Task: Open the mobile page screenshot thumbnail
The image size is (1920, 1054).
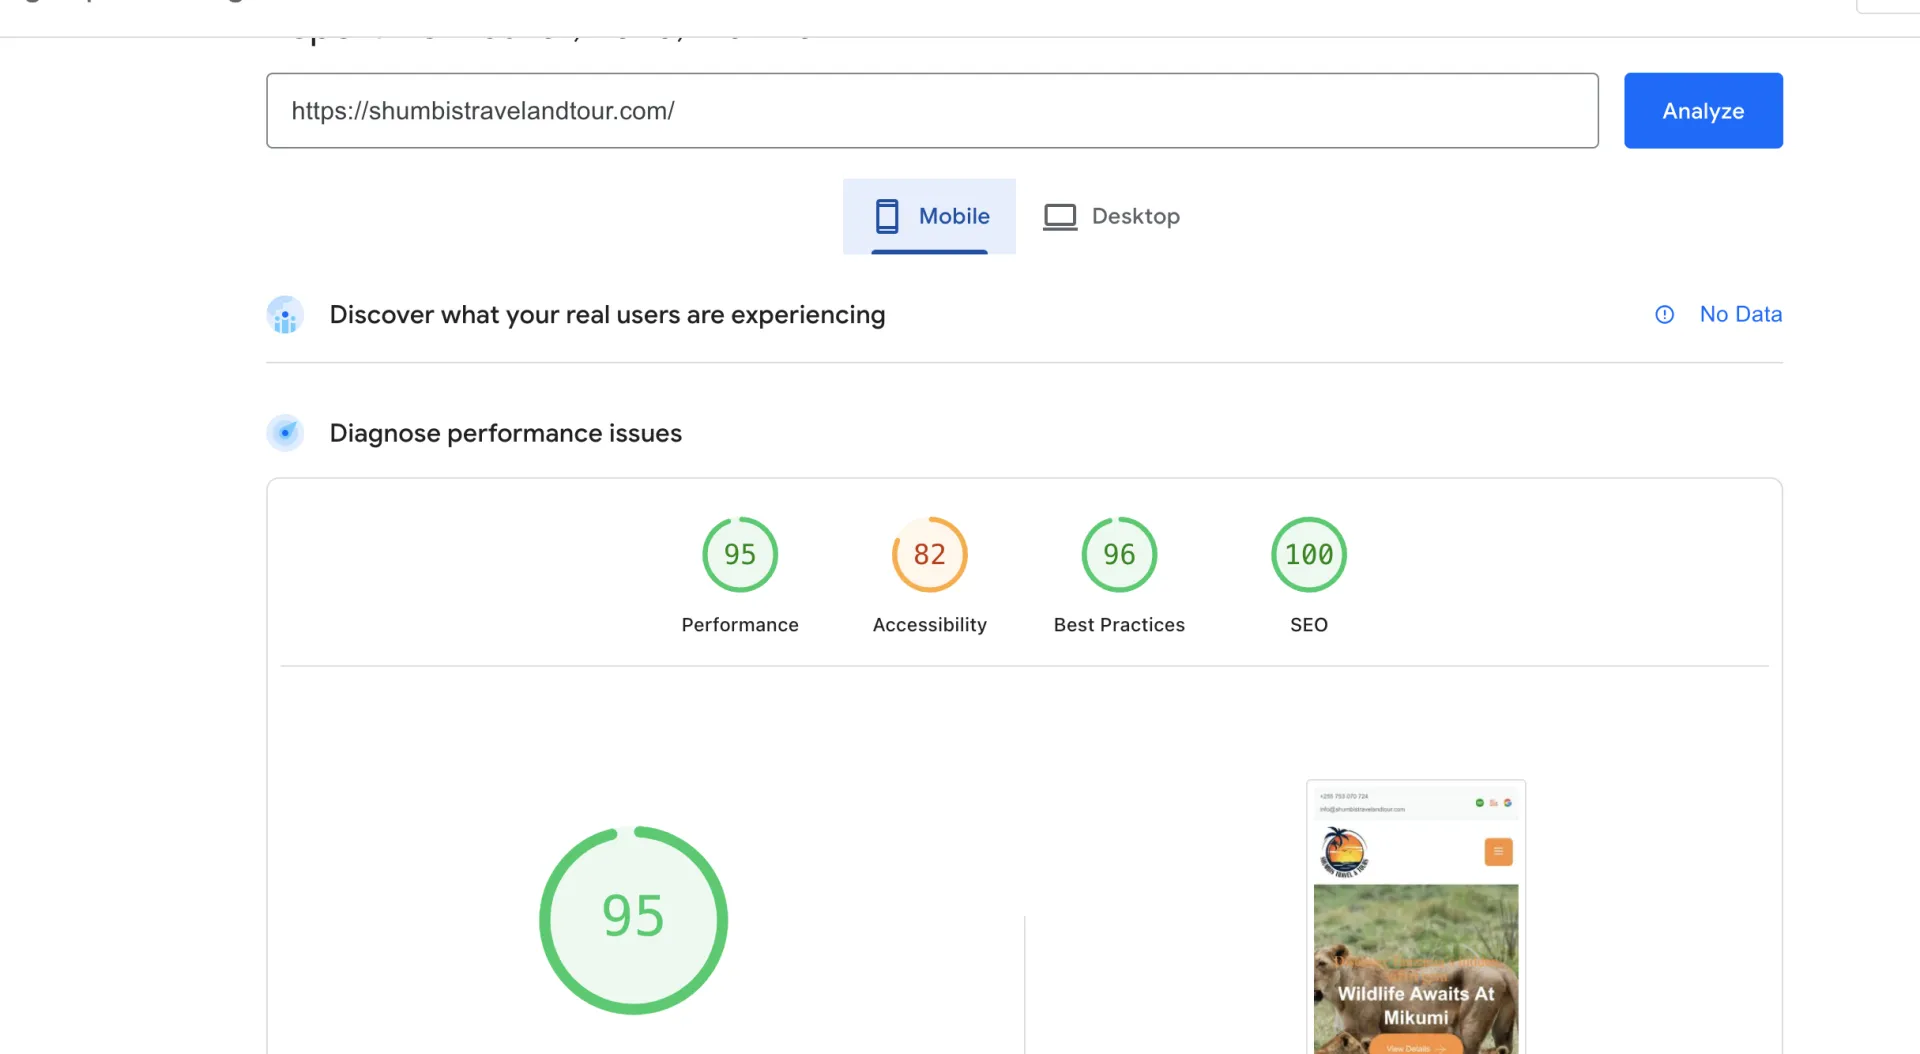Action: (1416, 917)
